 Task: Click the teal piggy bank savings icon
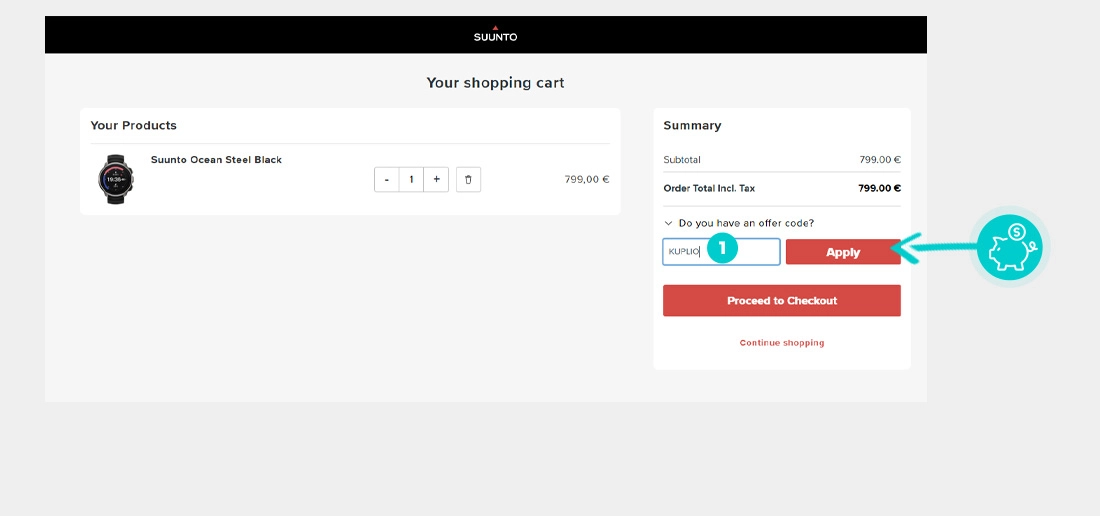click(1009, 246)
